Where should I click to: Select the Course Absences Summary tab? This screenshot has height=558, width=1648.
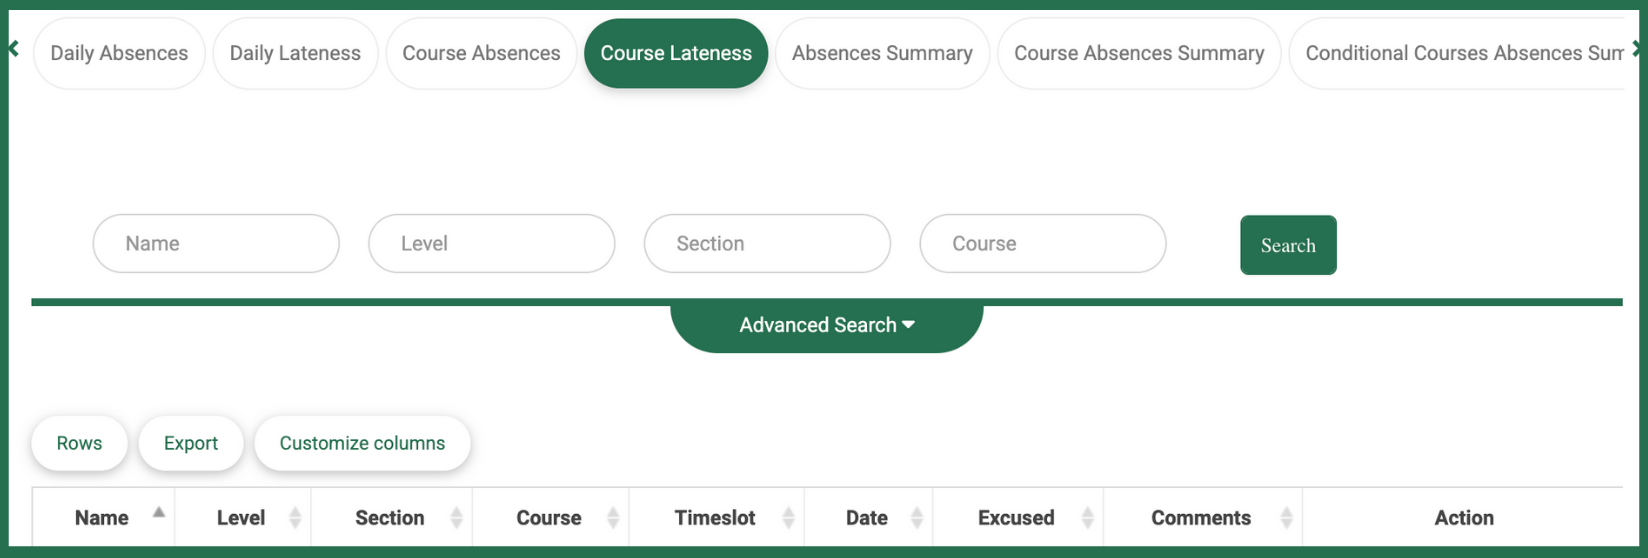coord(1139,53)
